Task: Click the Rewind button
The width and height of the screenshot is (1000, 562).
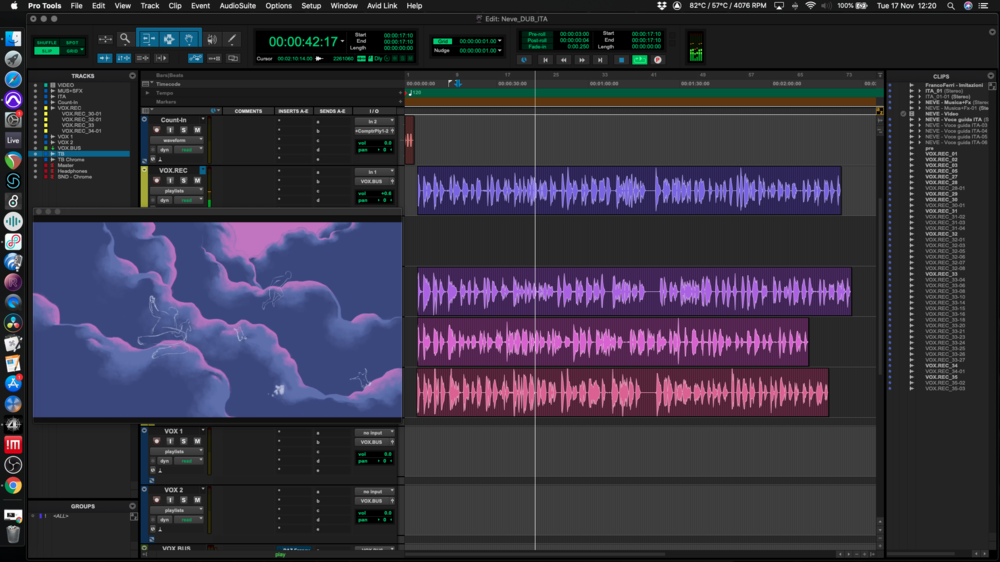Action: (563, 60)
